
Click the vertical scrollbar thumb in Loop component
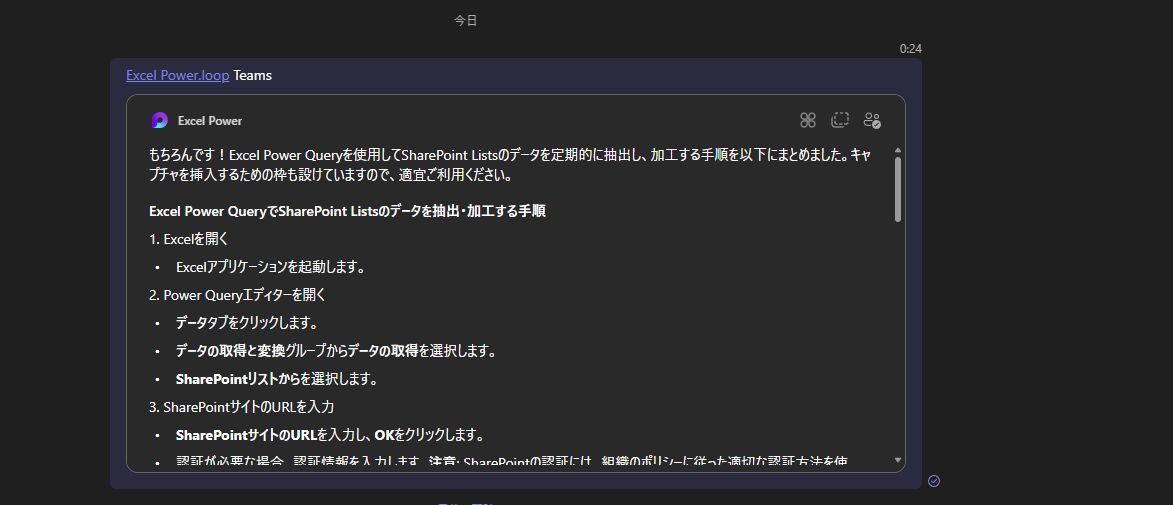(x=898, y=189)
